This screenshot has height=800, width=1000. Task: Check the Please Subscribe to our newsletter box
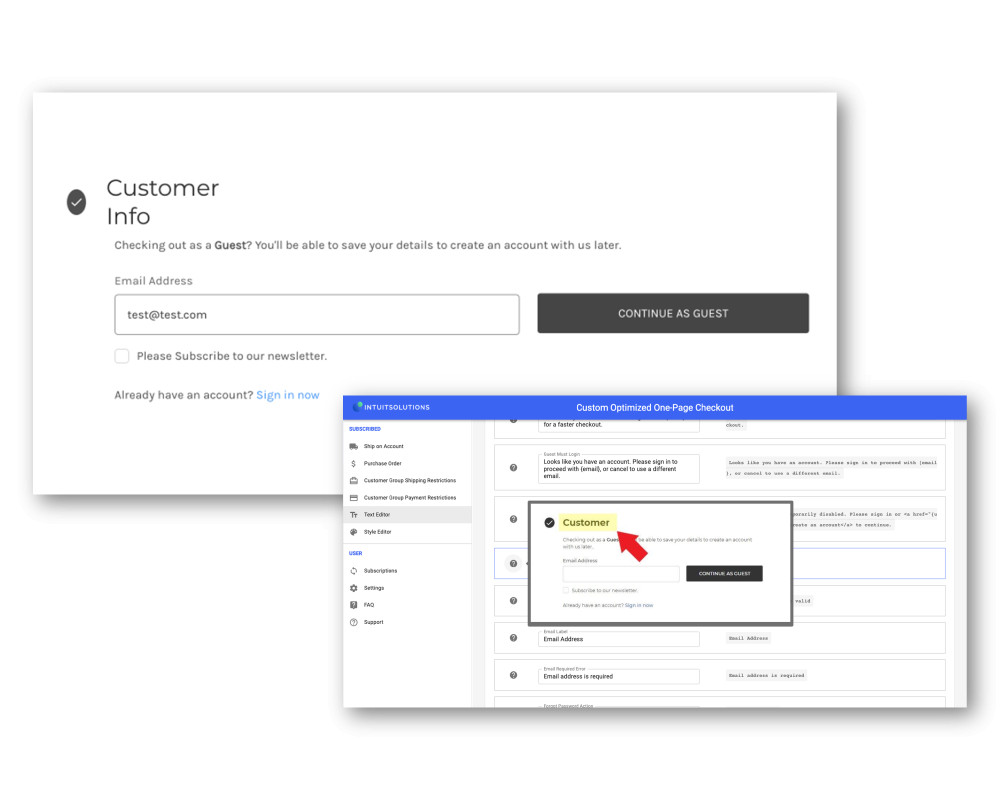tap(121, 355)
